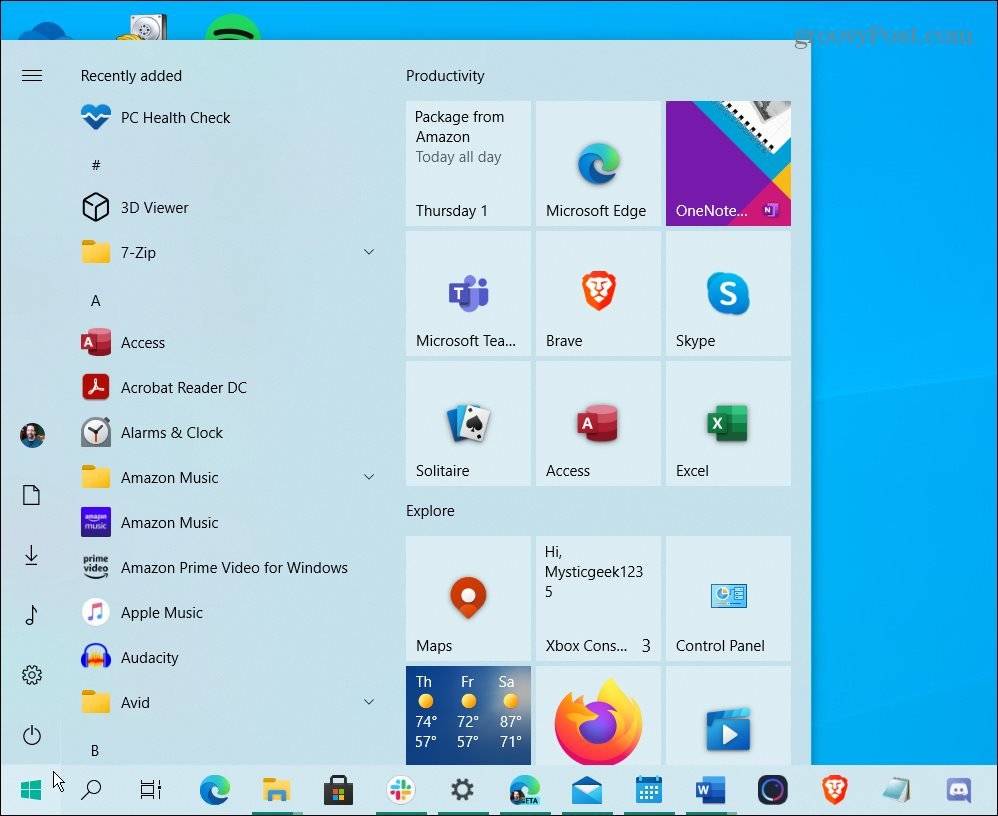Expand the 7-Zip folder chevron
This screenshot has width=998, height=816.
click(x=369, y=252)
